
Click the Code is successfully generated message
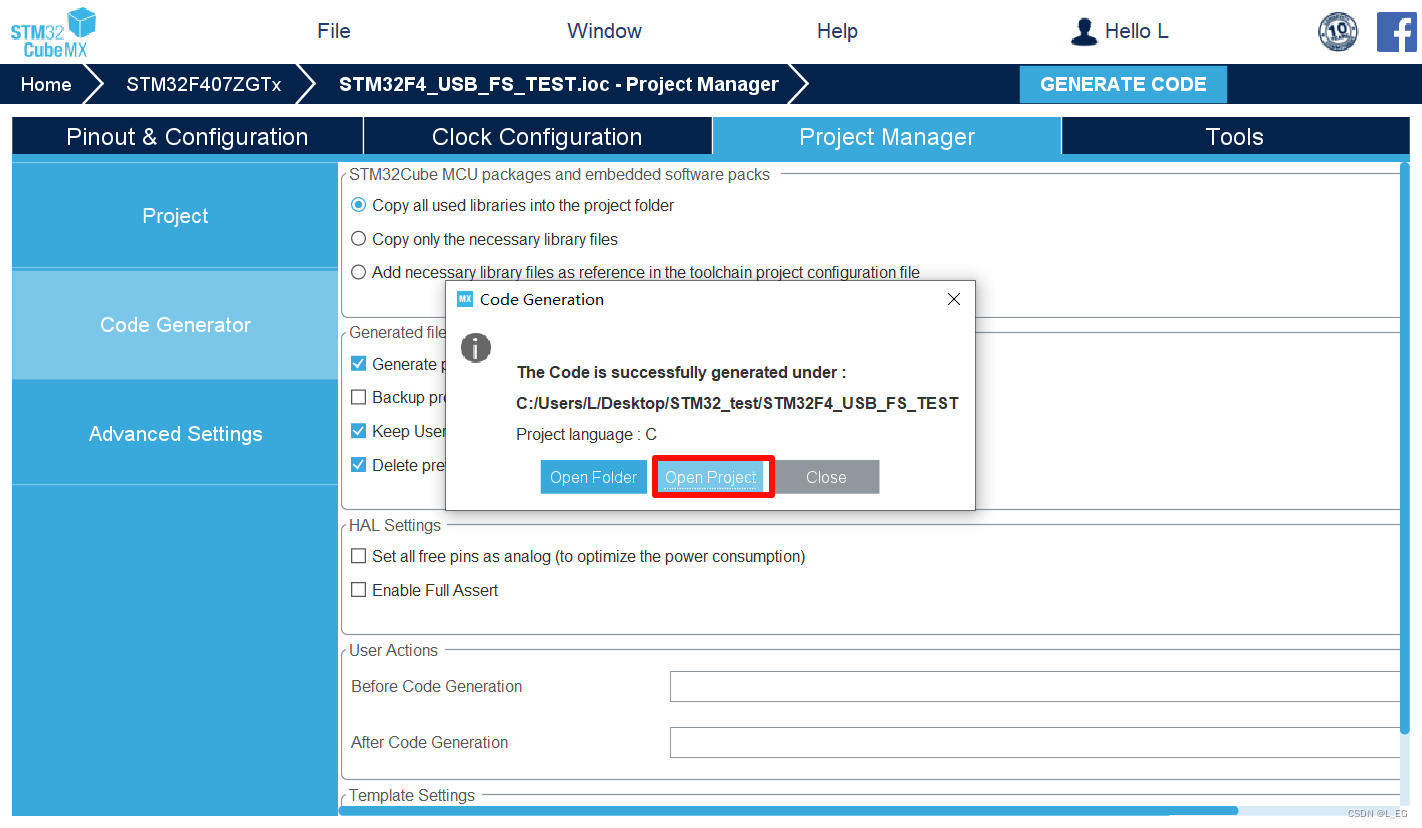681,372
